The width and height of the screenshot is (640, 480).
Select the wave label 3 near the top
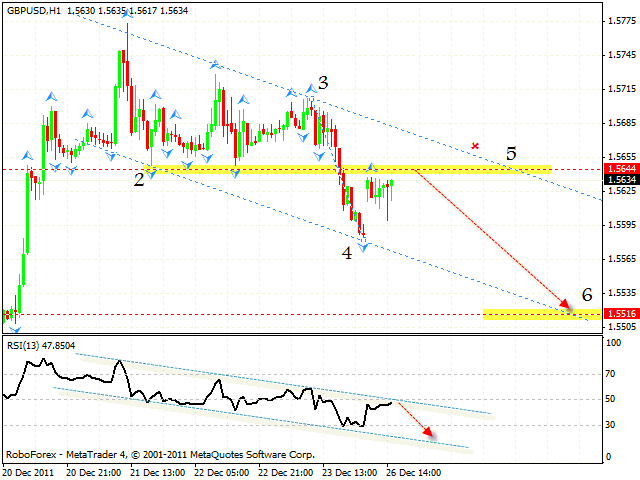click(x=323, y=82)
